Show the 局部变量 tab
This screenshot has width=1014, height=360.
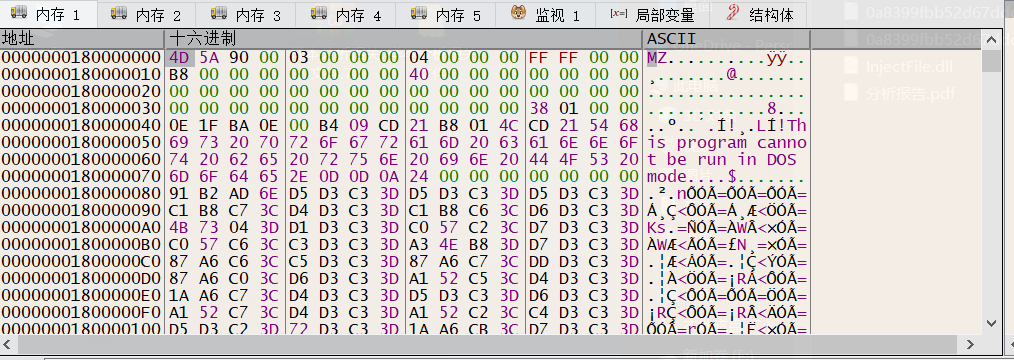point(653,14)
